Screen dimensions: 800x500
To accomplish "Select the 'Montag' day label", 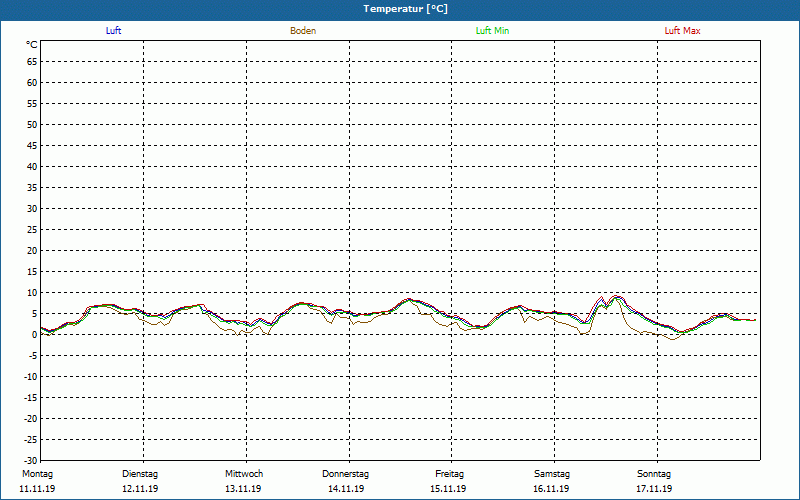I will coord(37,474).
